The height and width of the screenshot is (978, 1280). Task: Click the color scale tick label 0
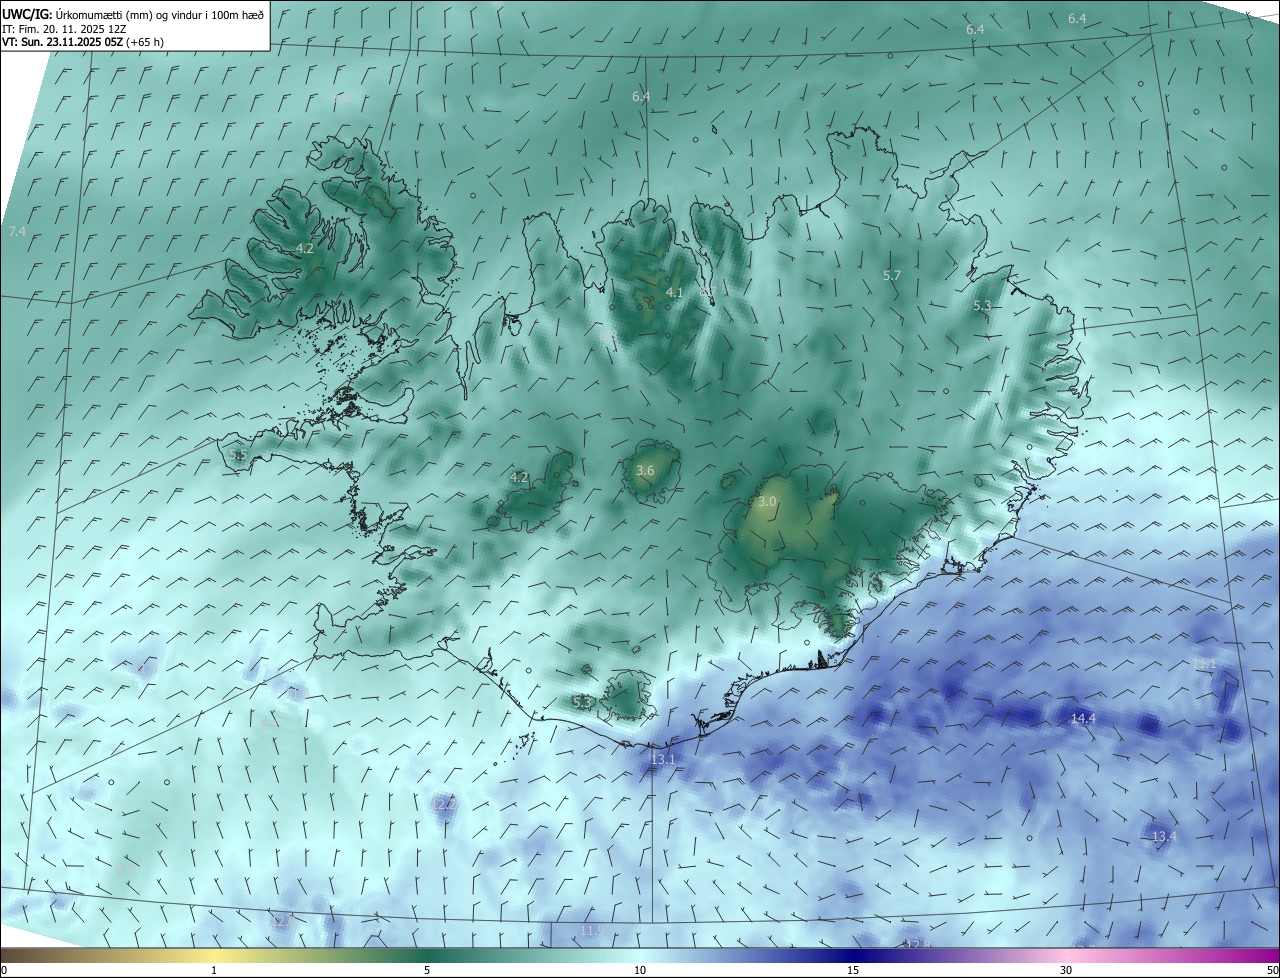[4, 970]
